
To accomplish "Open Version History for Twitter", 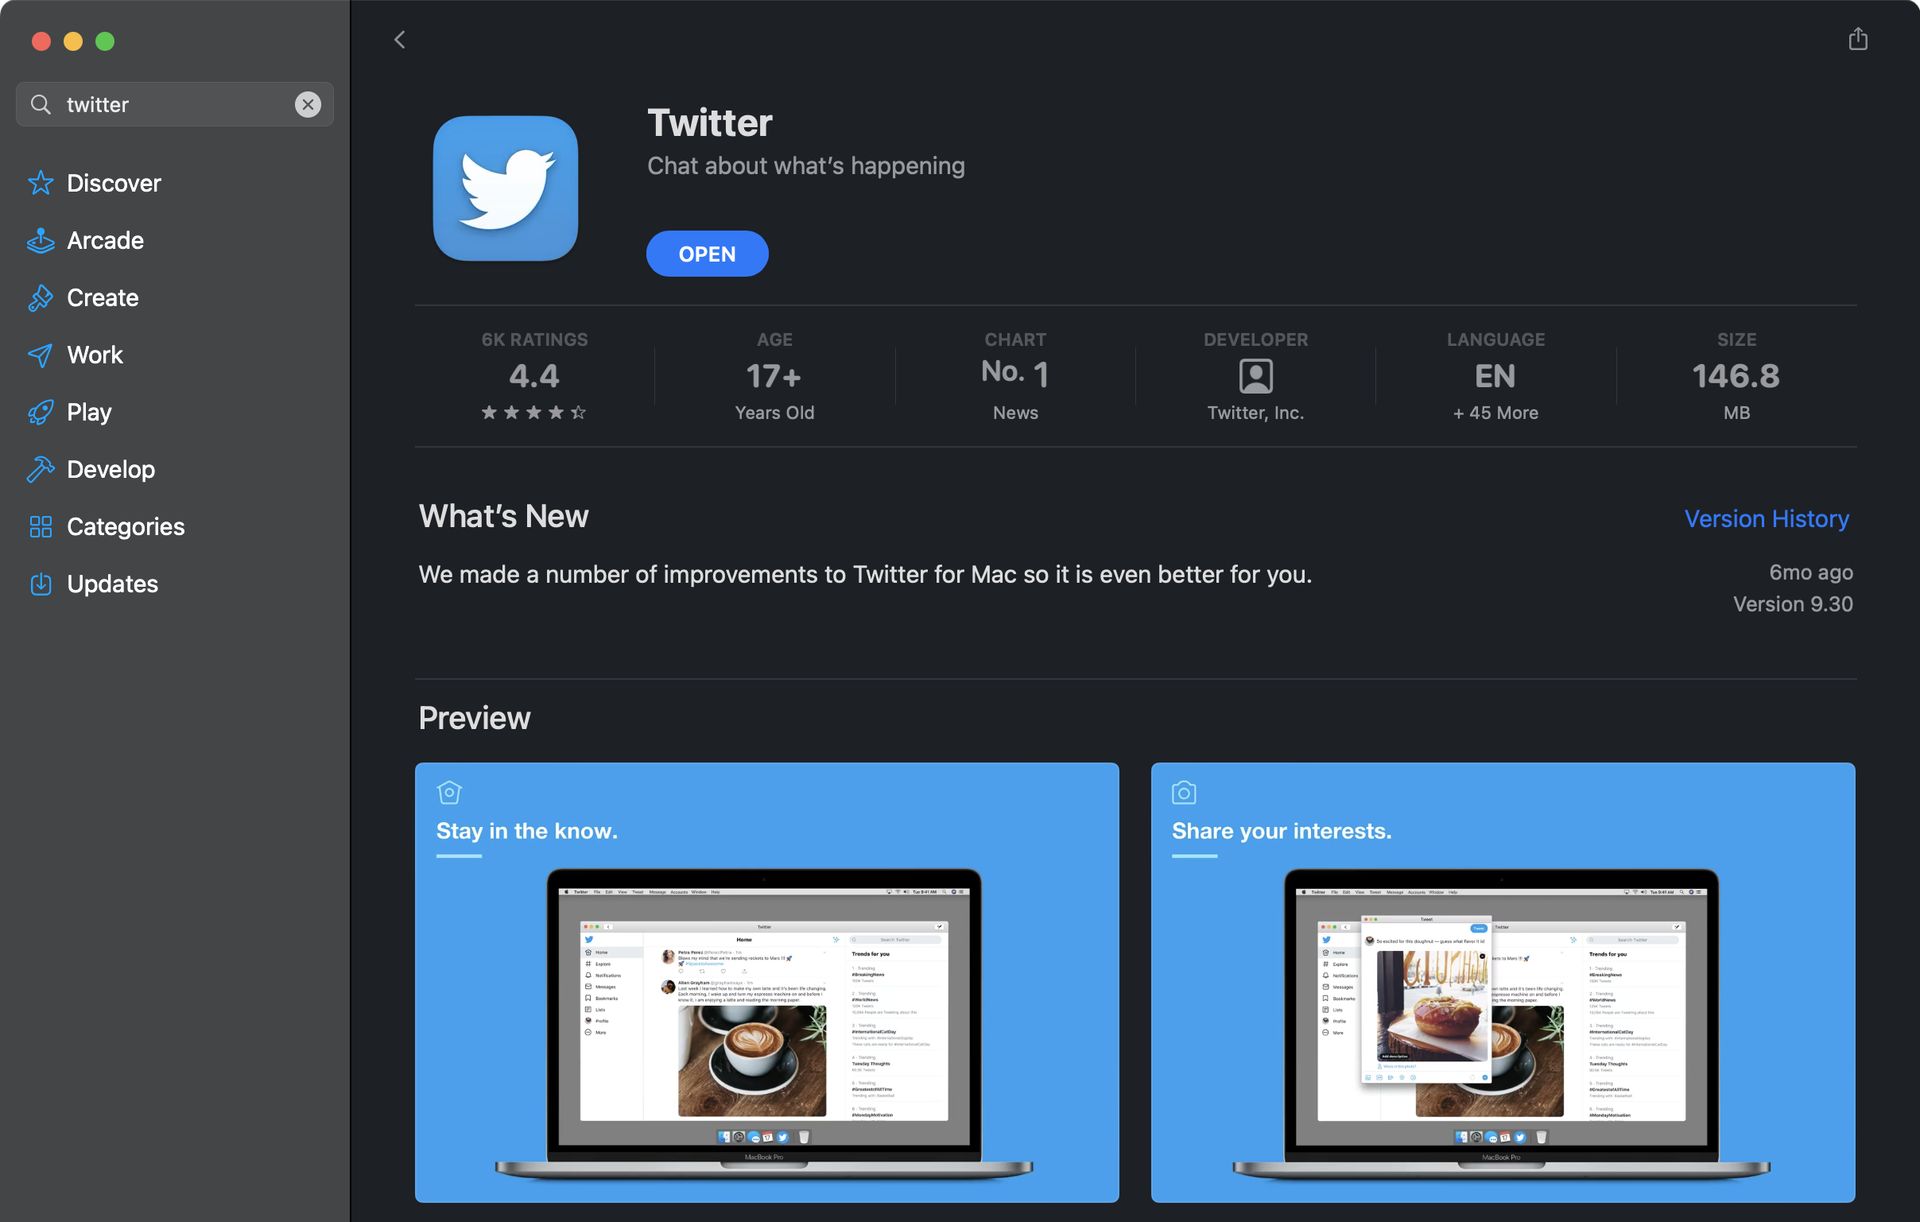I will click(1767, 517).
